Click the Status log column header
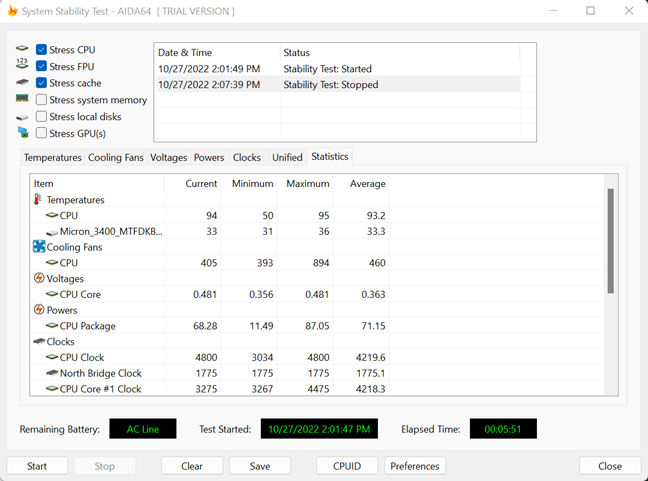648x481 pixels. tap(400, 52)
